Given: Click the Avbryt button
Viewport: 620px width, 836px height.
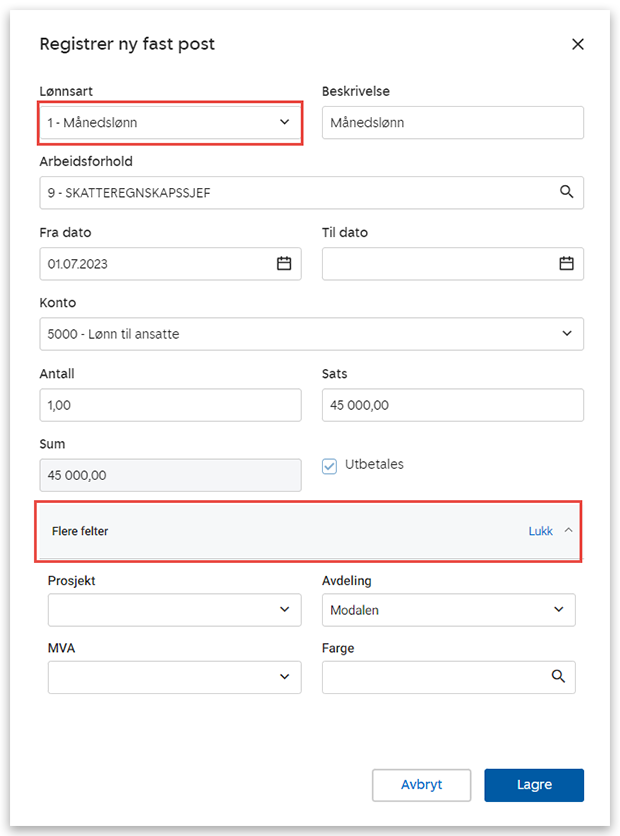Looking at the screenshot, I should 421,785.
